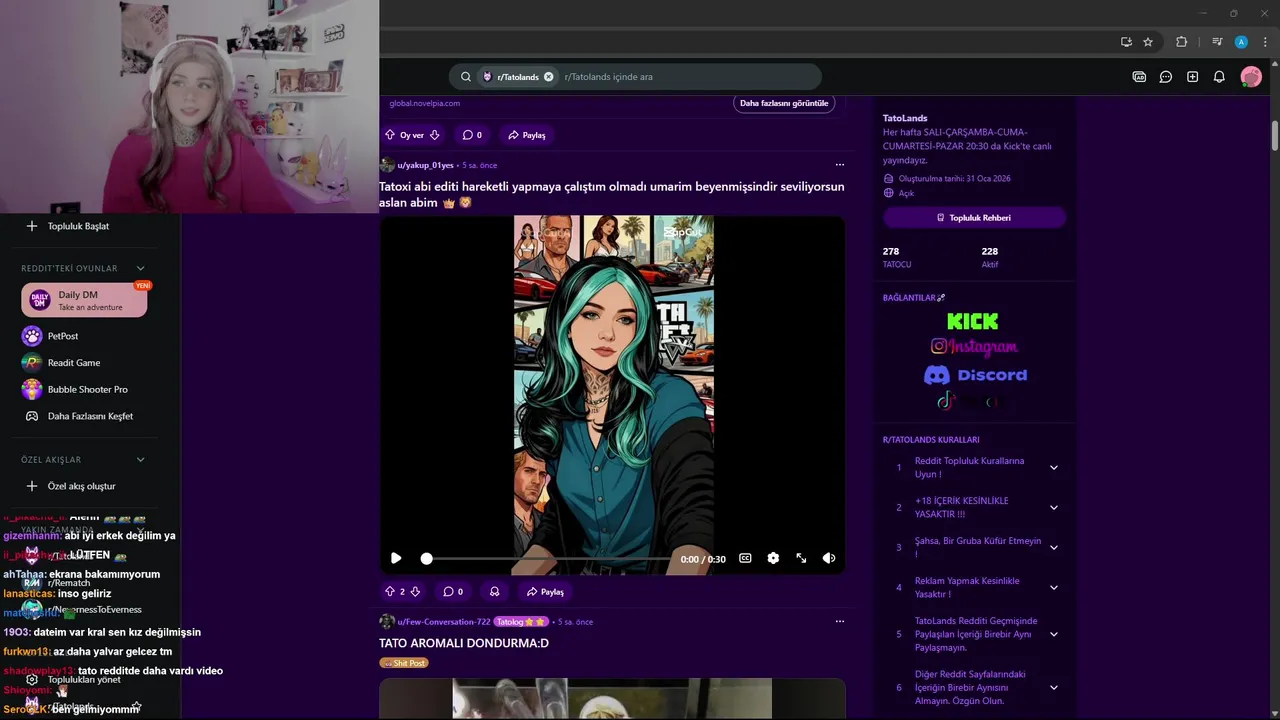
Task: Expand rule 2 +18 İçerik Kesinlikle Yasaktır
Action: coord(1053,508)
